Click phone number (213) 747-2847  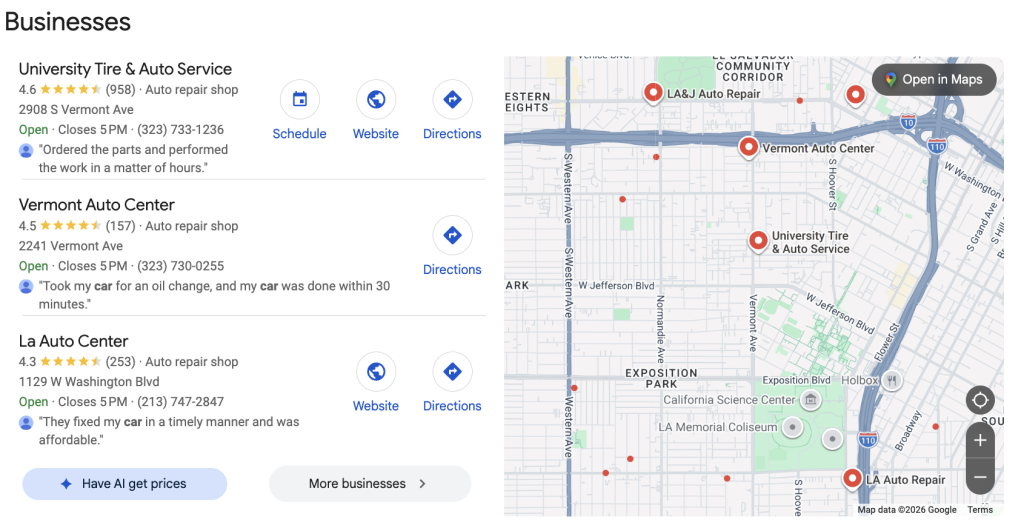point(180,402)
